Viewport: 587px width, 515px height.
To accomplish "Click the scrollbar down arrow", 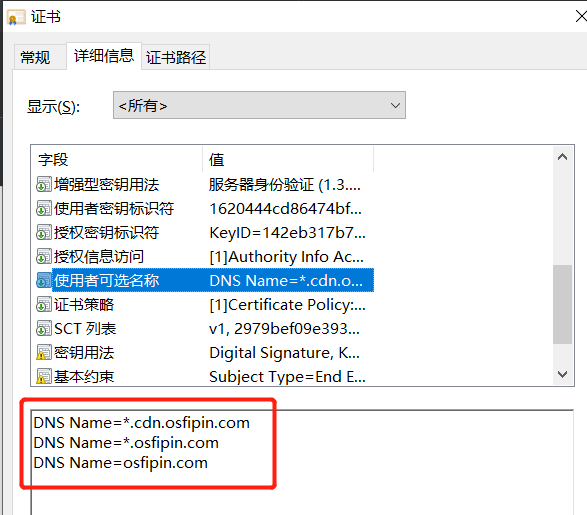I will [562, 374].
